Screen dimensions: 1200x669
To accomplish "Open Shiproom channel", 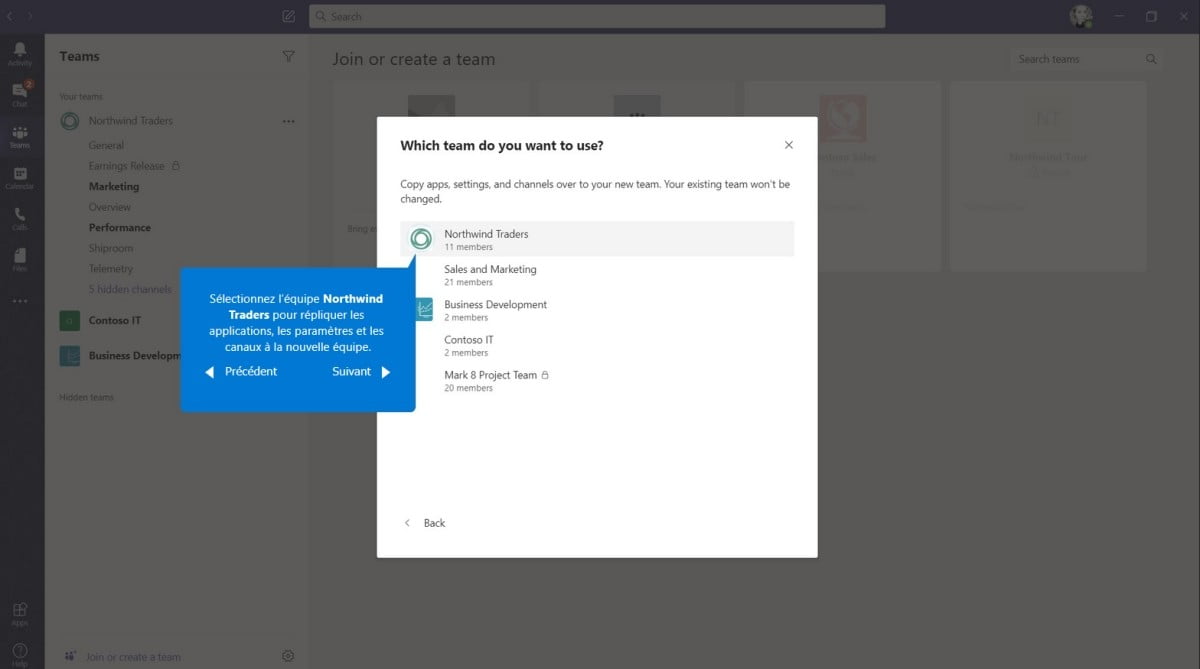I will coord(110,248).
